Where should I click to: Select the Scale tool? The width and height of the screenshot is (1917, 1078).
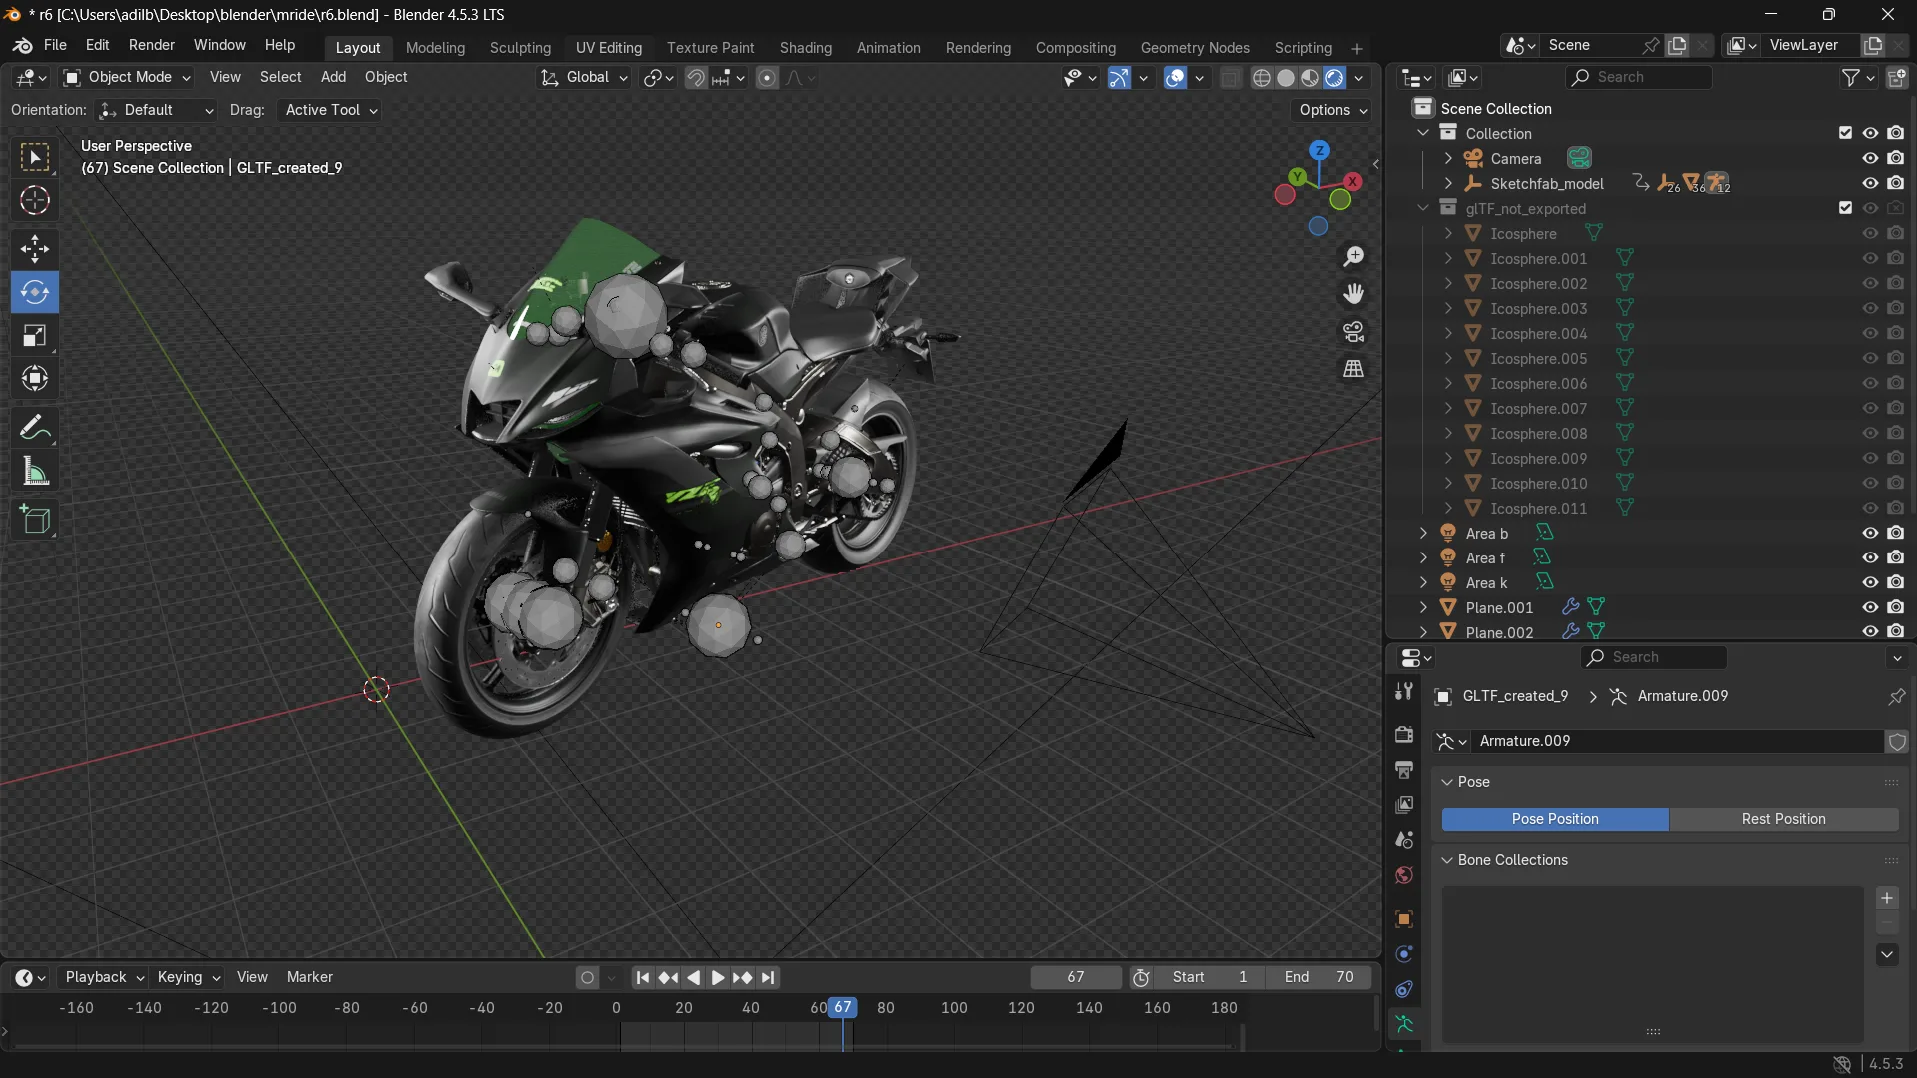click(35, 335)
